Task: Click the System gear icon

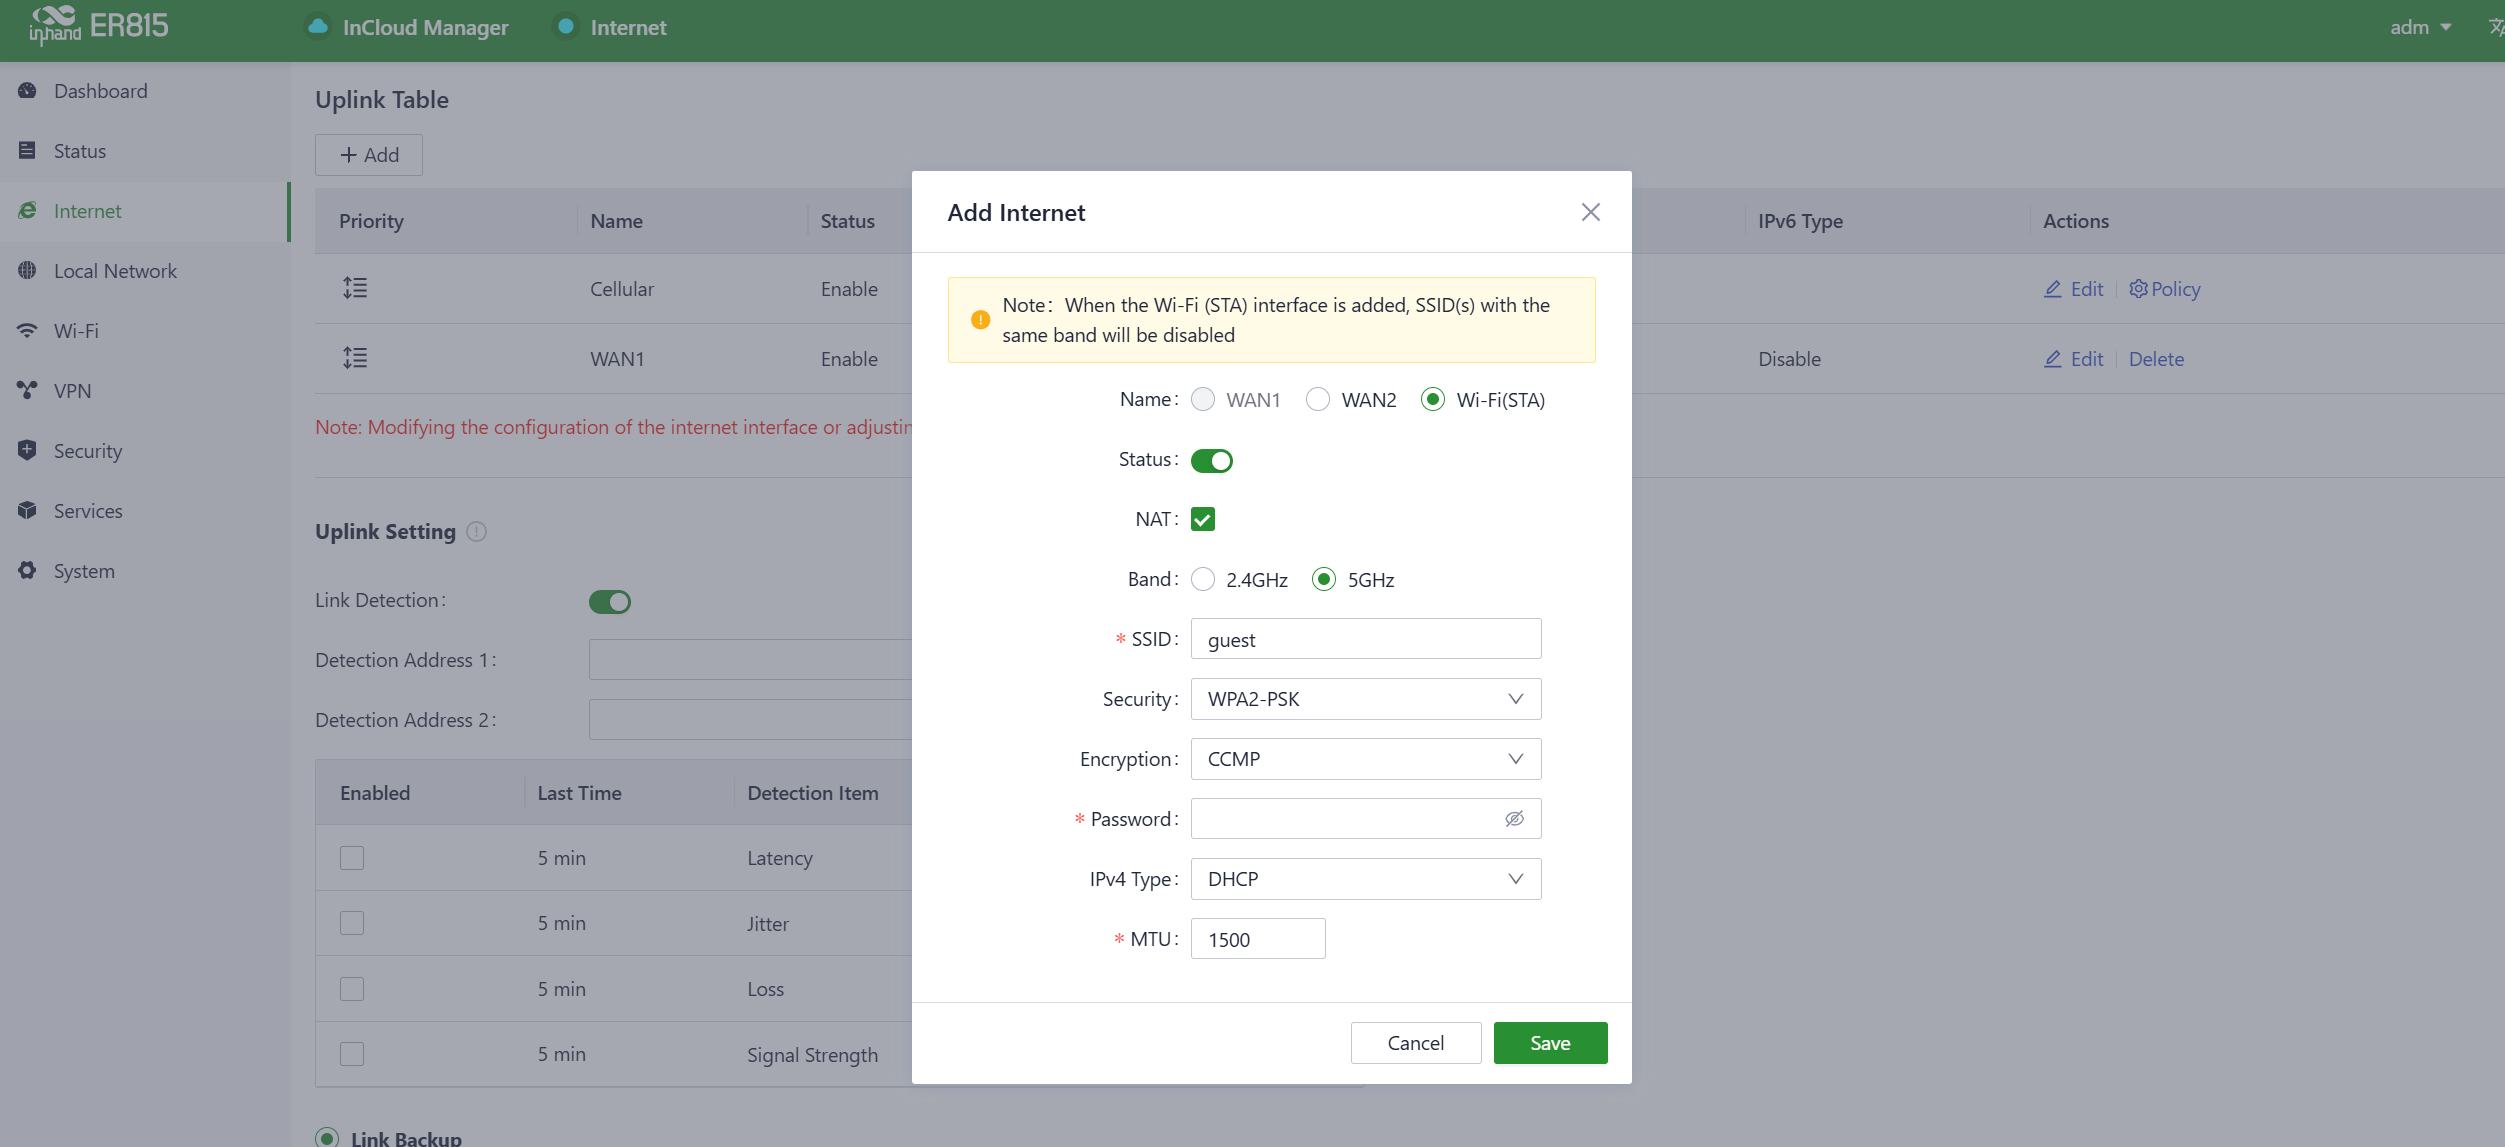Action: 27,571
